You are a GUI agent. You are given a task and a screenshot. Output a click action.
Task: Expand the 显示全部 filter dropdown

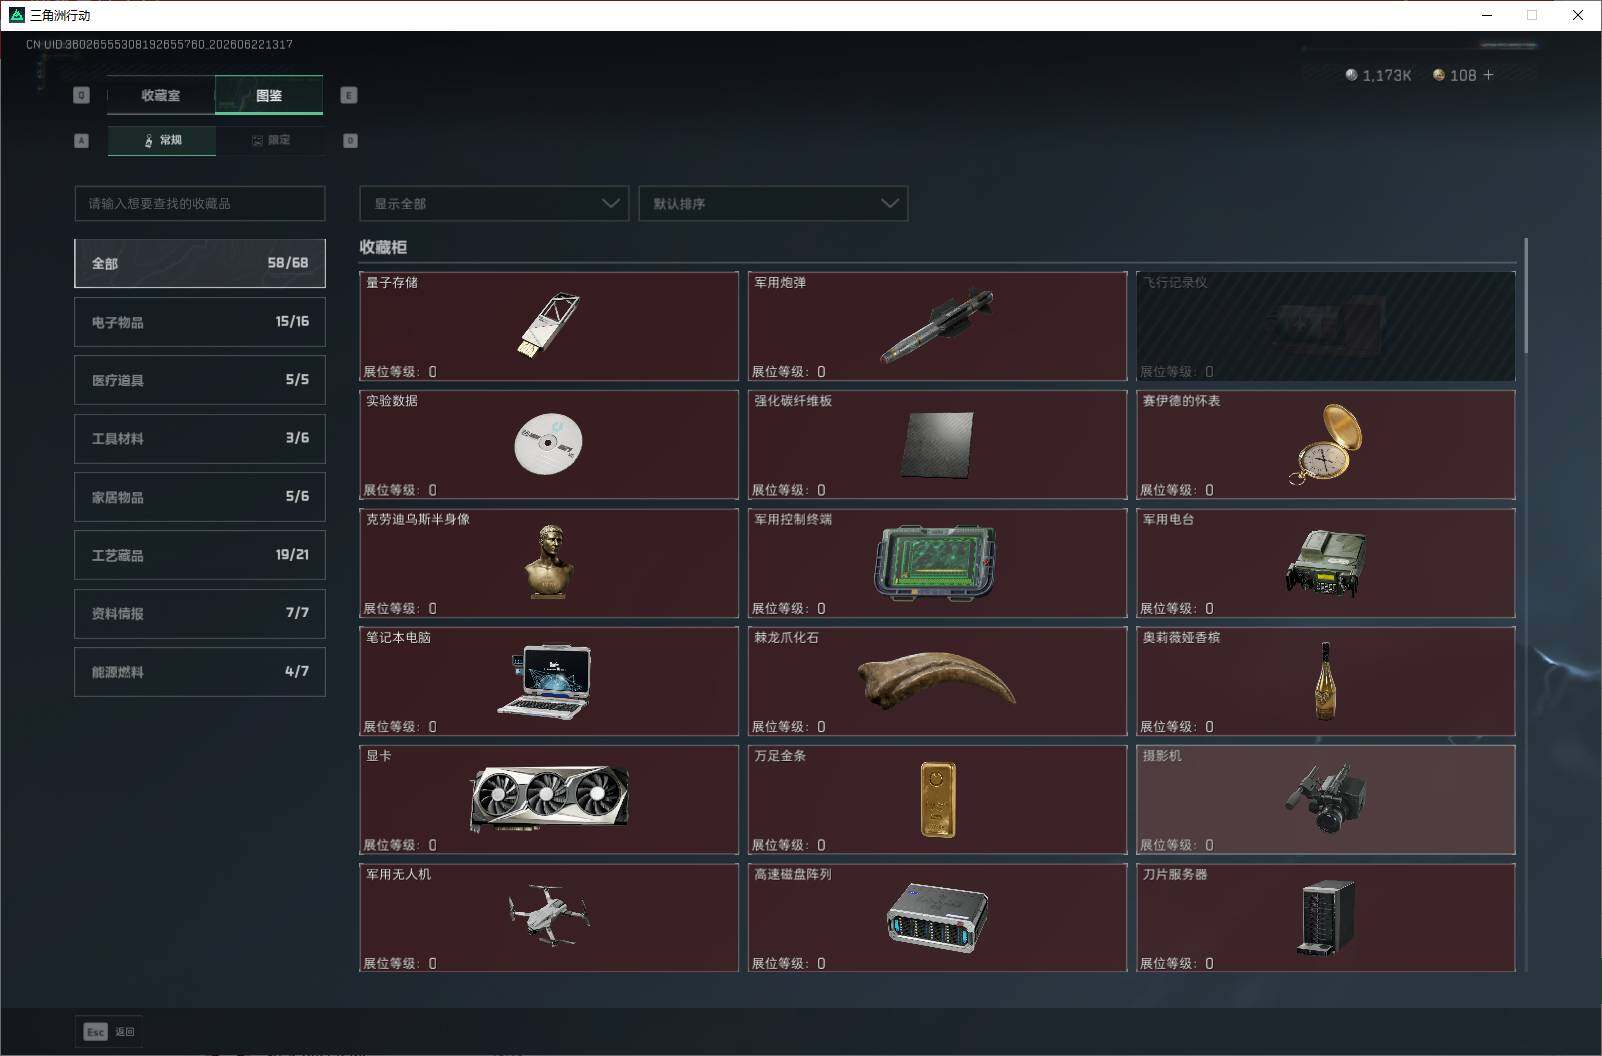[494, 203]
